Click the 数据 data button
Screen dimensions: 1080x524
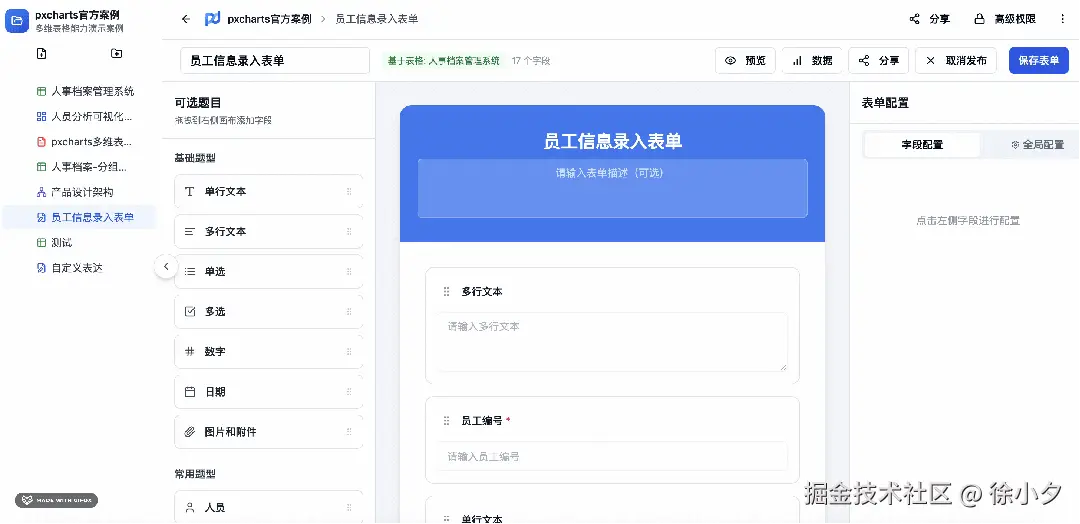[x=812, y=61]
